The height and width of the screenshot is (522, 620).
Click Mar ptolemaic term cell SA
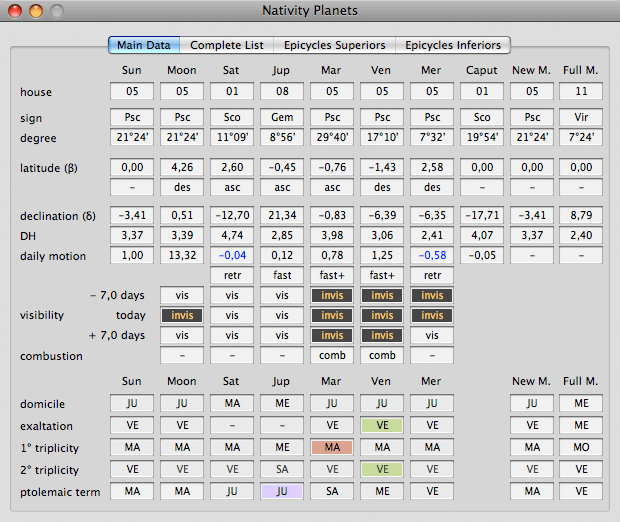coord(332,491)
